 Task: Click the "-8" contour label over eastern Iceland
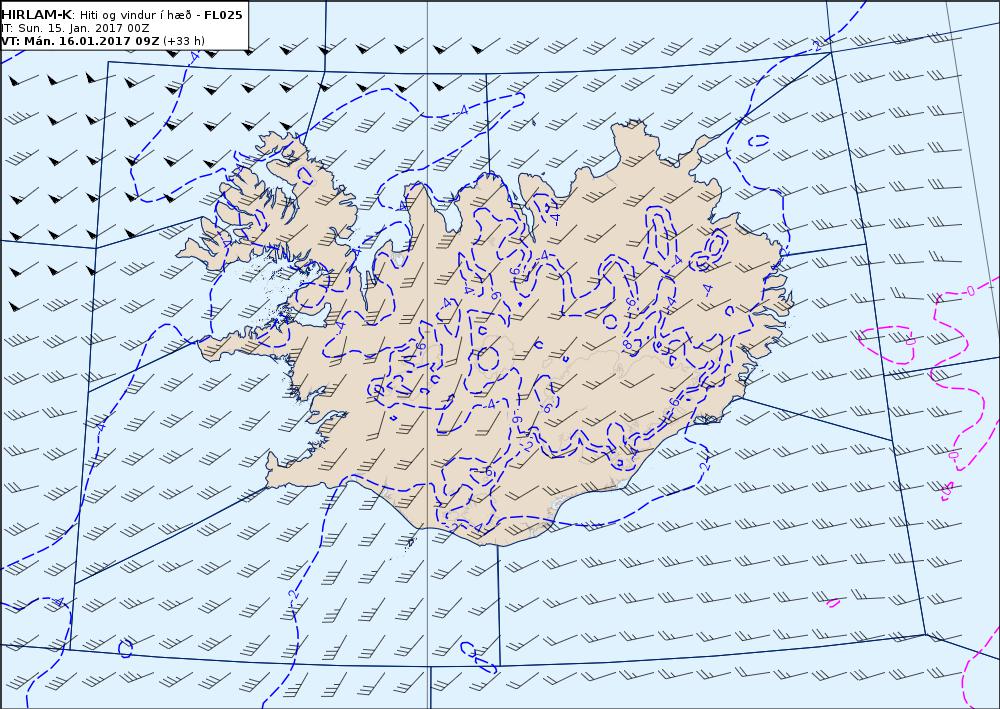click(627, 344)
